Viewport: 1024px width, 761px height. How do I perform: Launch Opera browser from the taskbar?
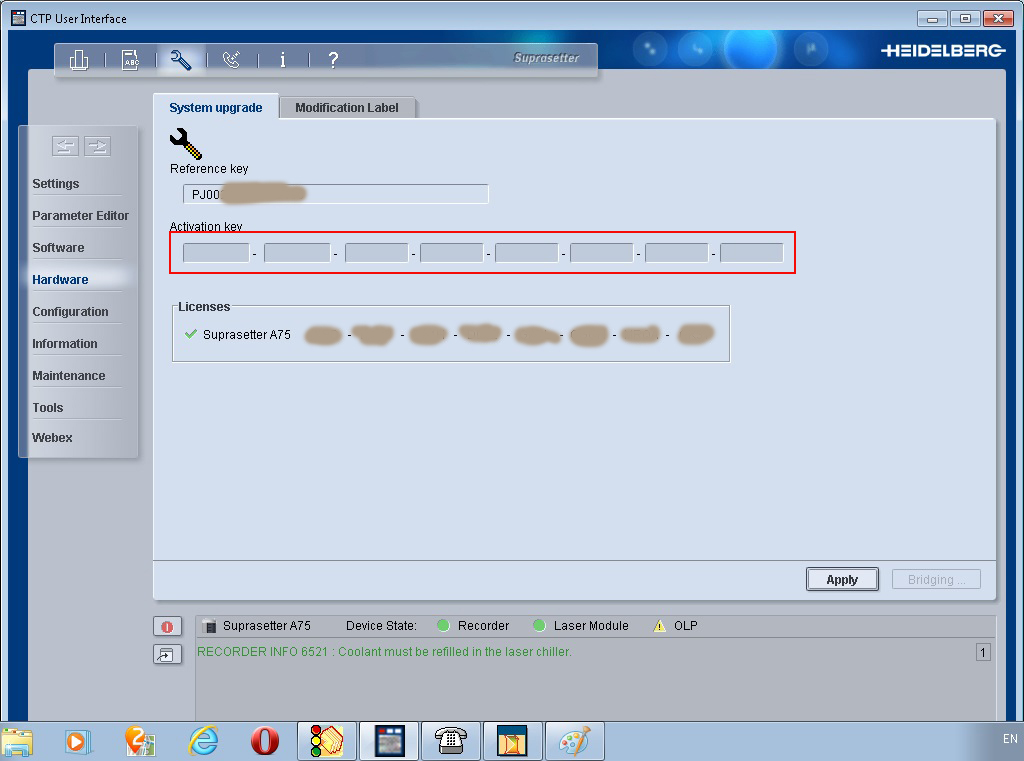[x=264, y=742]
